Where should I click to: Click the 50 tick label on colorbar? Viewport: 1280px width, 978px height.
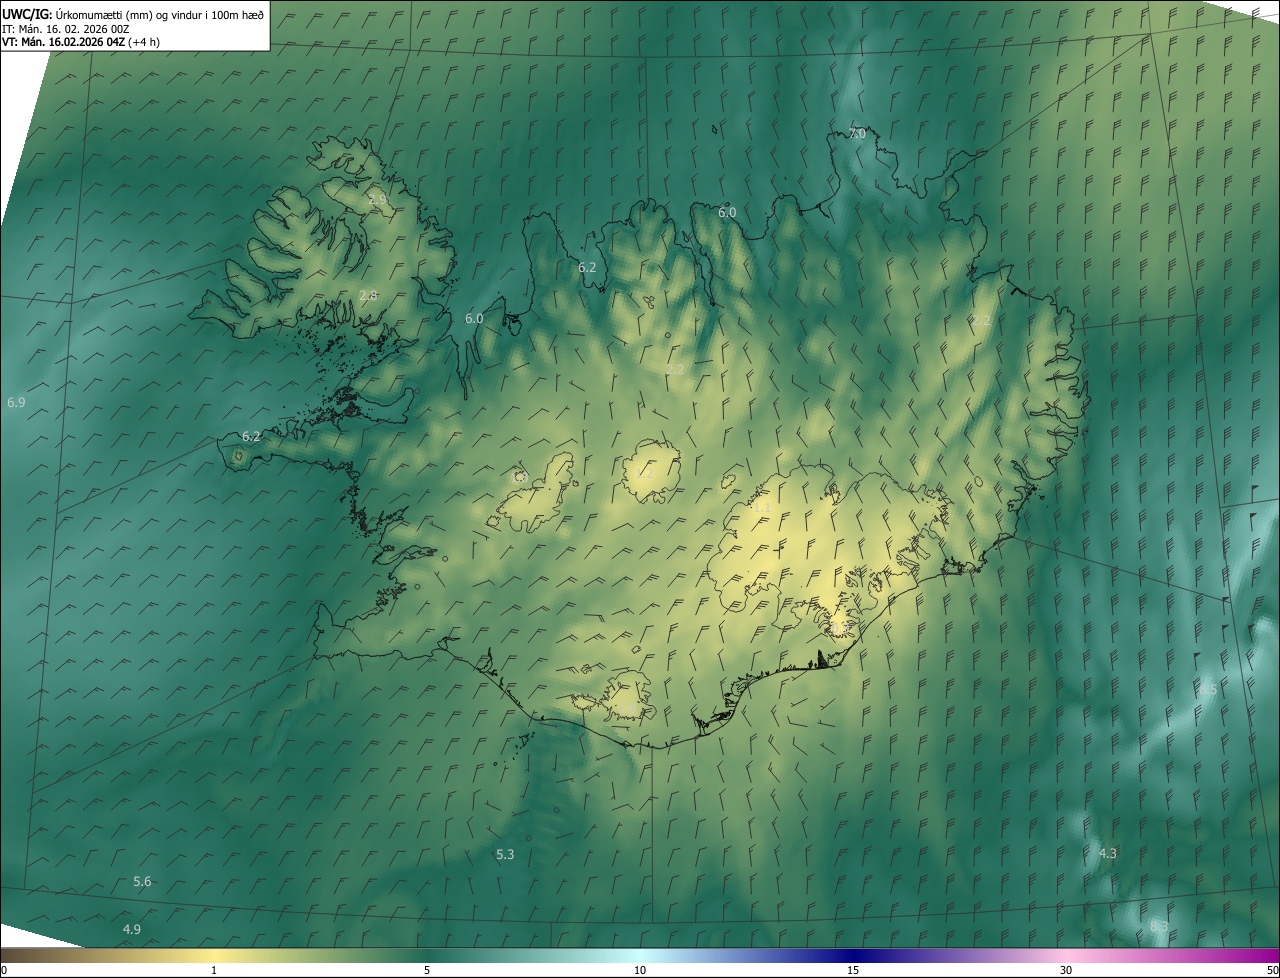[x=1272, y=970]
